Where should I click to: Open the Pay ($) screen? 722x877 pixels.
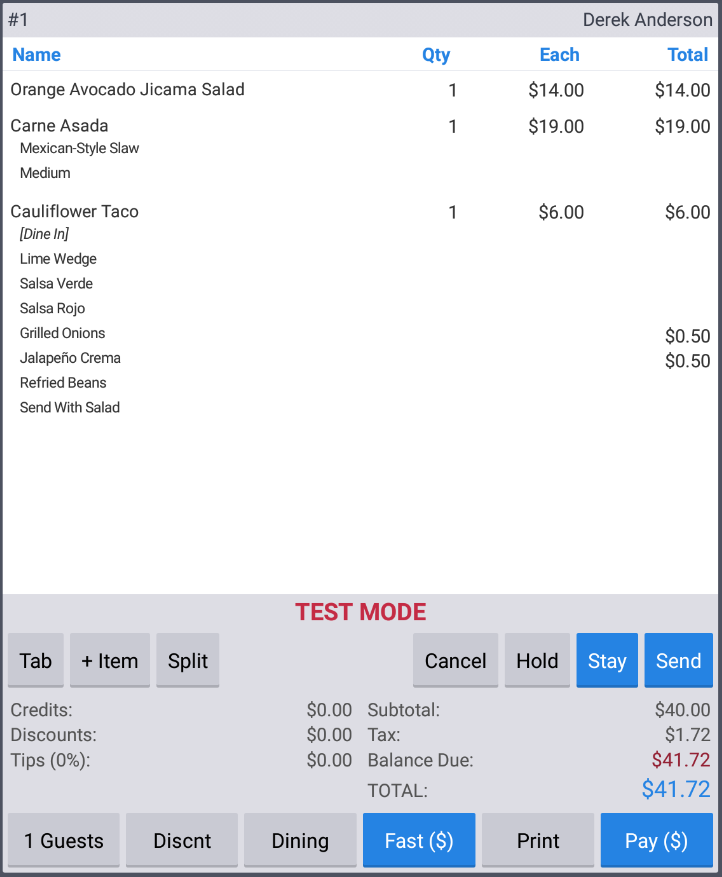click(x=656, y=840)
